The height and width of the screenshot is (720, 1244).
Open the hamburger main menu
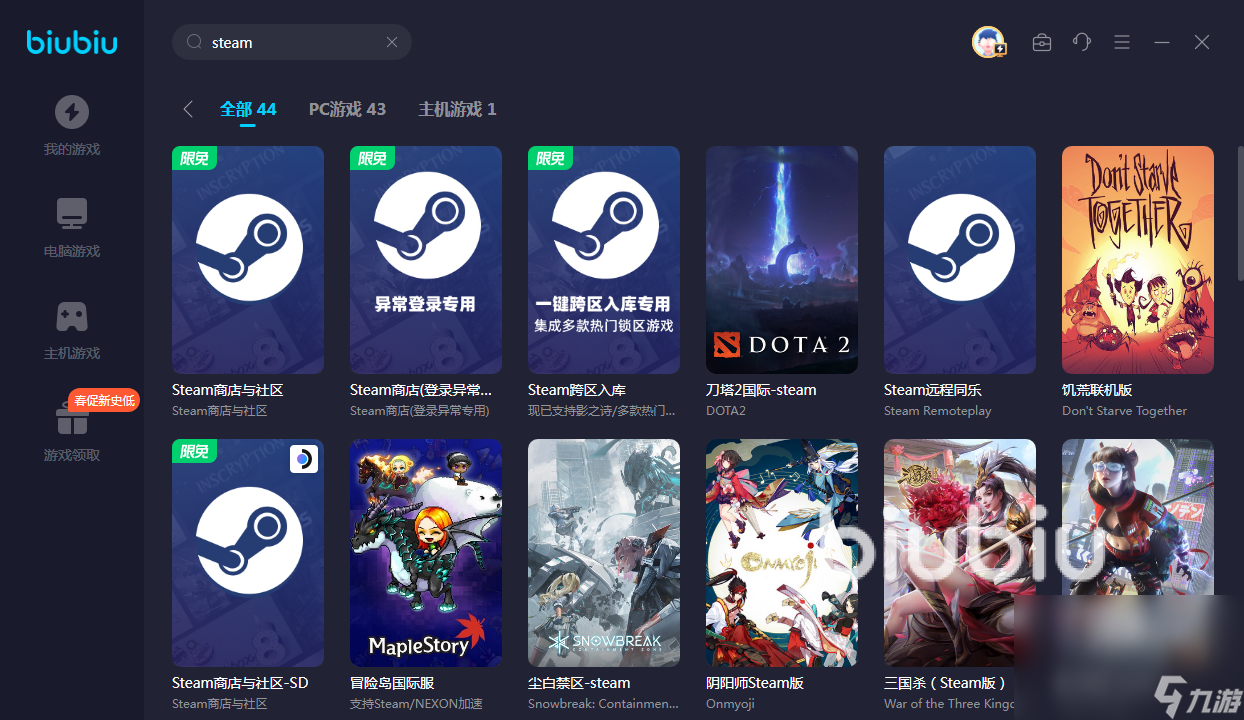(1122, 42)
